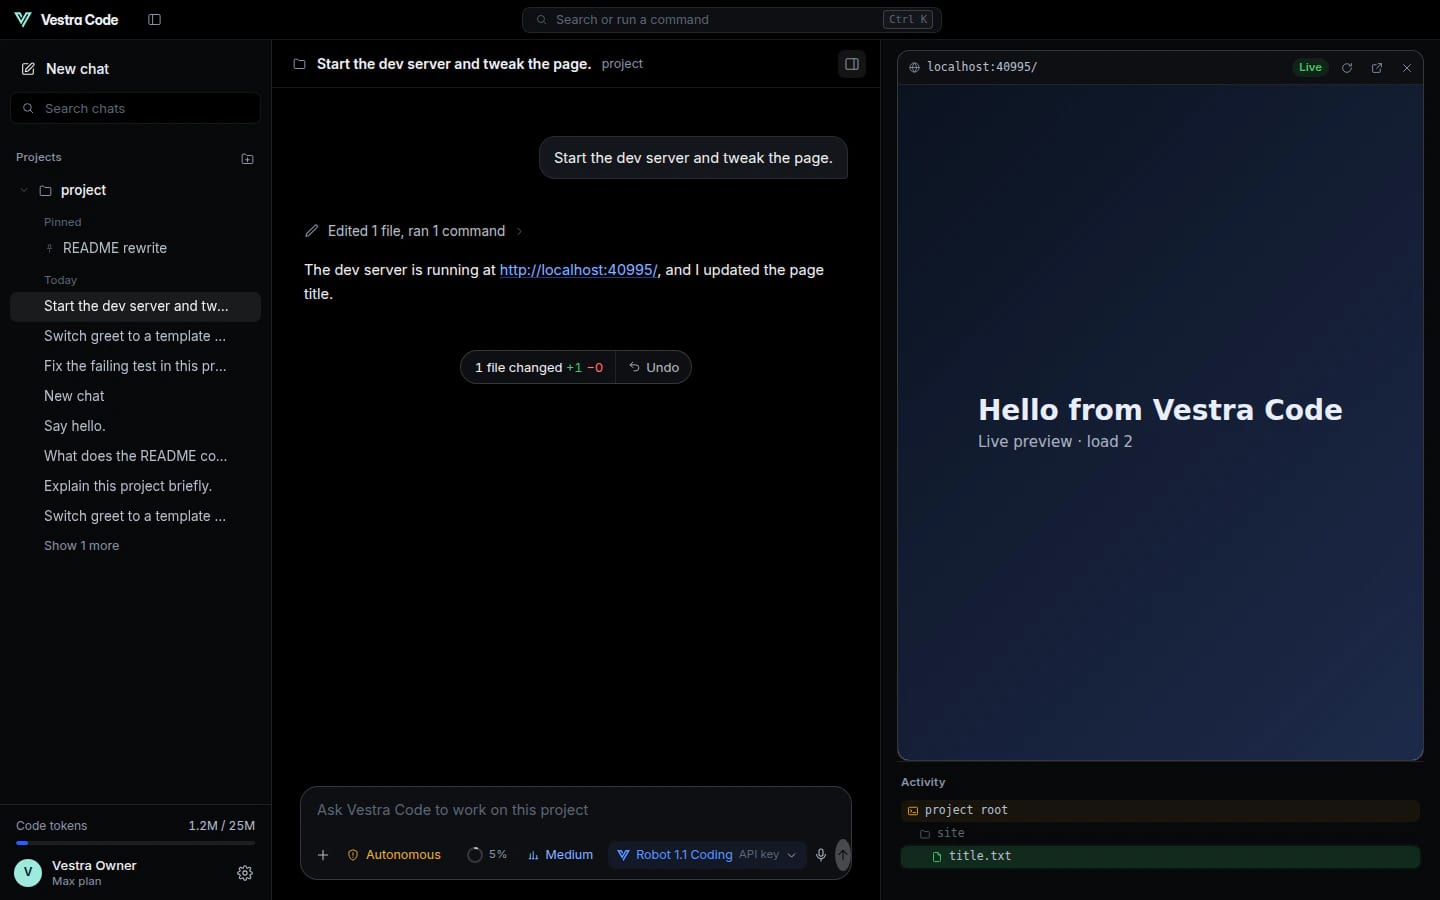Collapse the project tree chevron
The height and width of the screenshot is (900, 1440).
[24, 190]
